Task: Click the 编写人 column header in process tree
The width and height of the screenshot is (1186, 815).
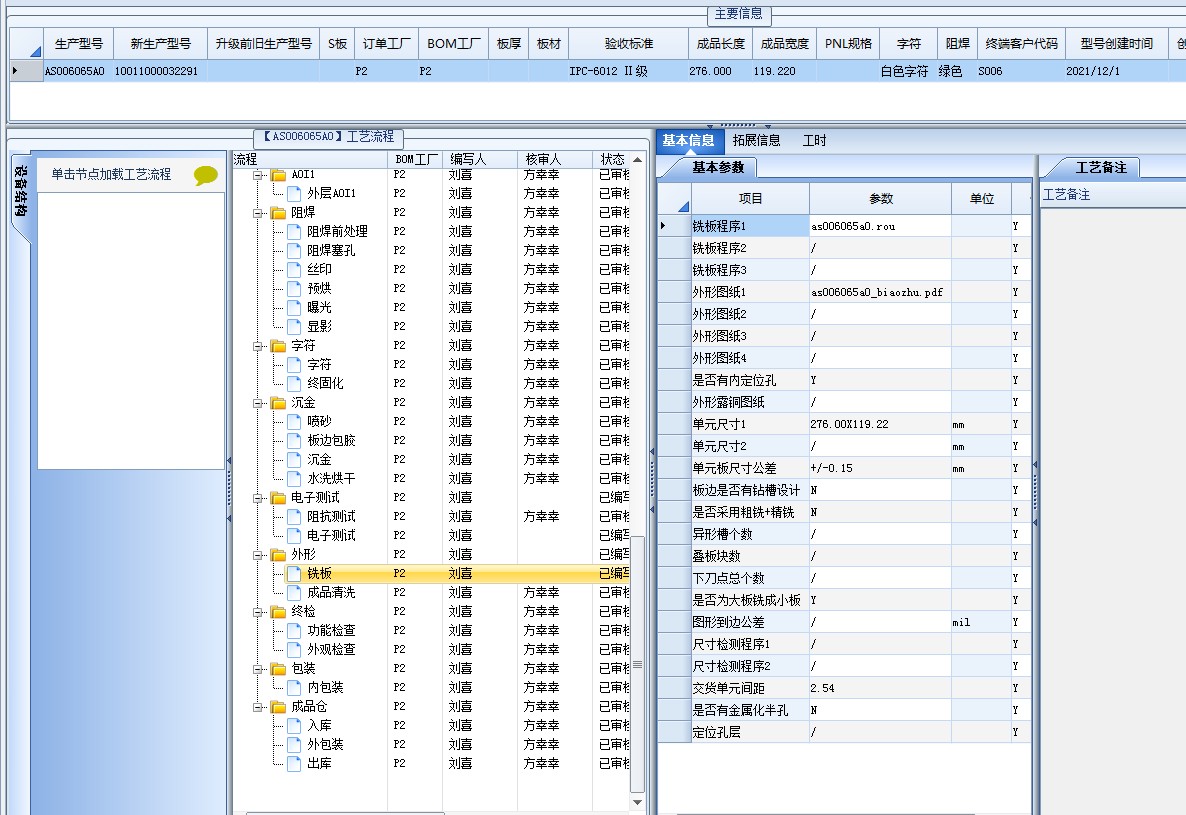Action: [x=480, y=160]
